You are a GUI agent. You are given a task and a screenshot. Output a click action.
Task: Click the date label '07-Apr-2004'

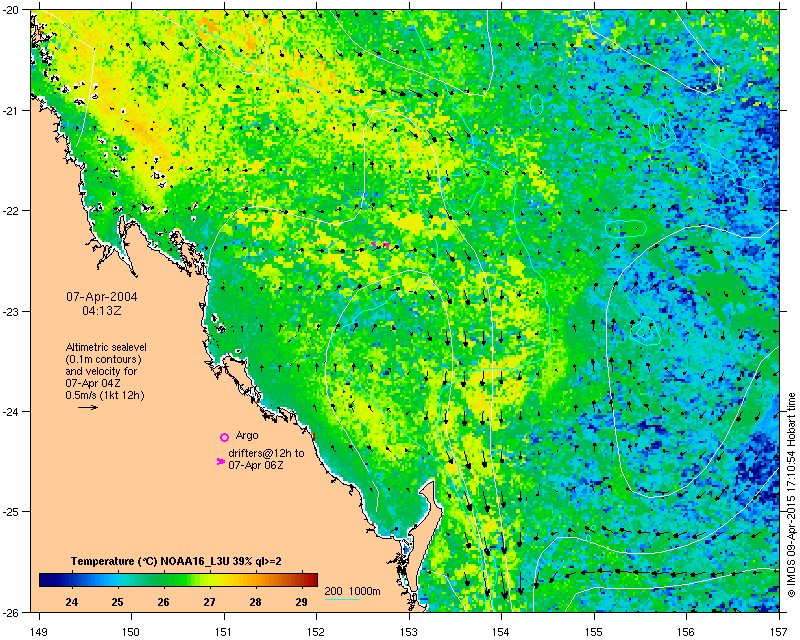(102, 297)
